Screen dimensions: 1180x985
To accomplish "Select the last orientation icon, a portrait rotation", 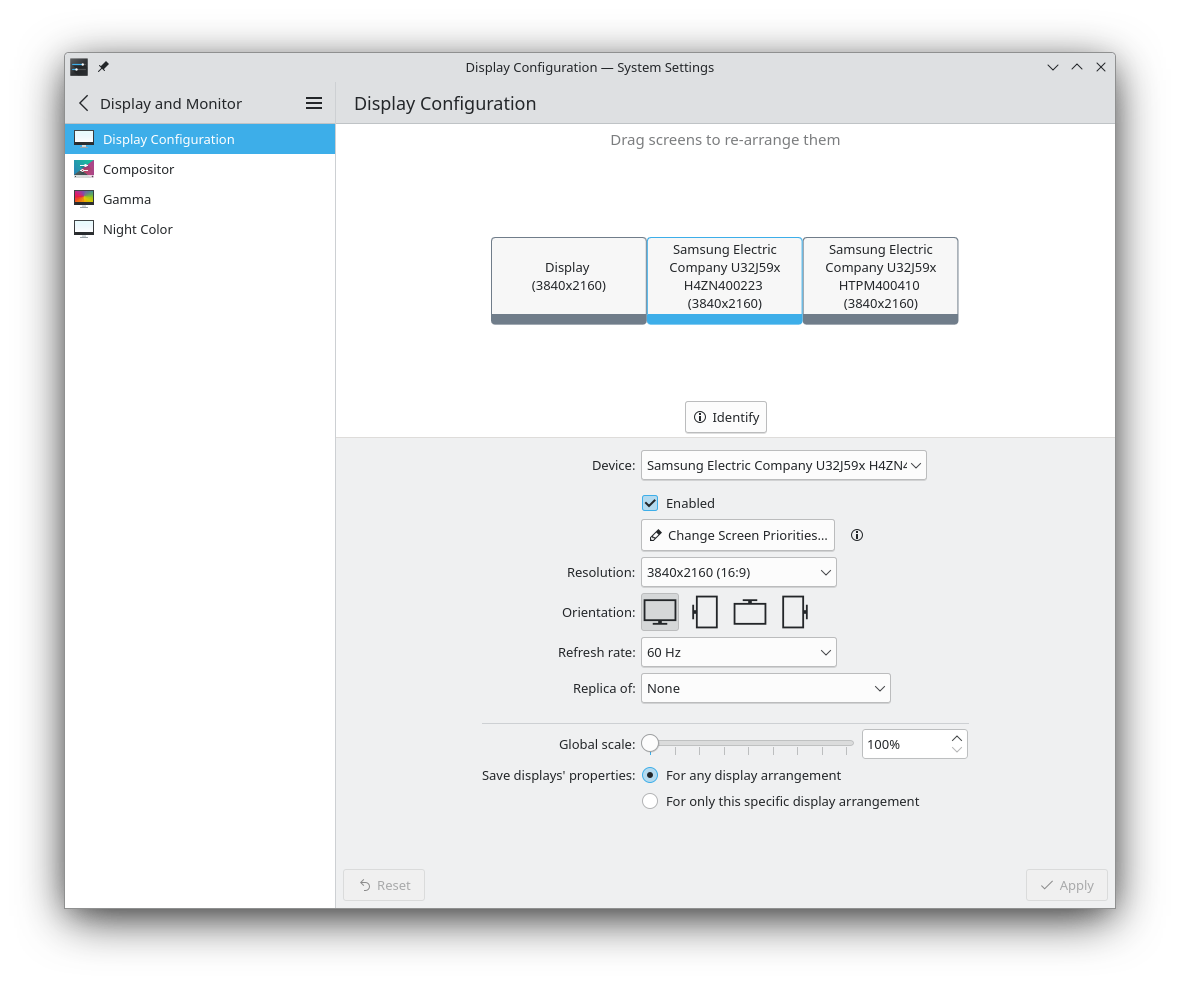I will click(x=795, y=612).
